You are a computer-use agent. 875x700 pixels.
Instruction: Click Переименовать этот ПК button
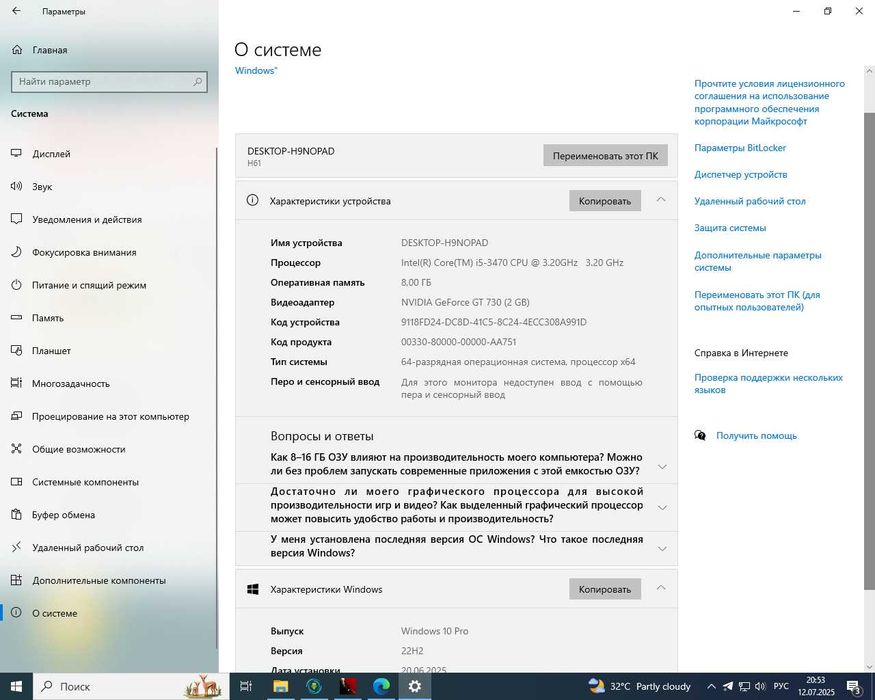[x=605, y=155]
